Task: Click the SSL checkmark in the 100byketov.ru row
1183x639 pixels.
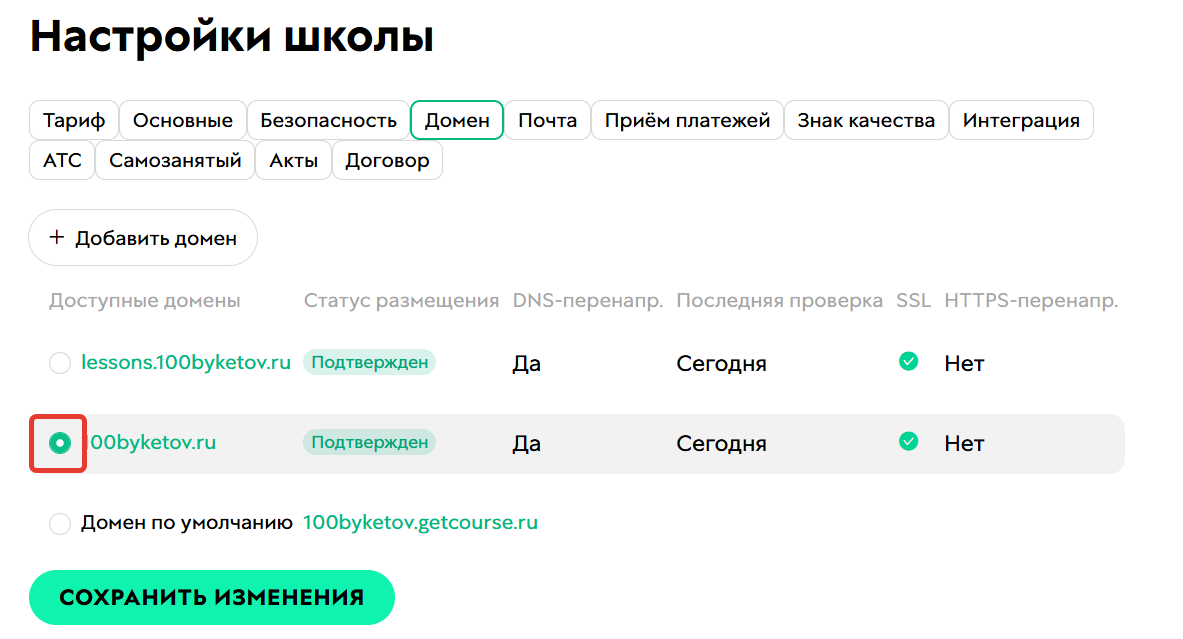Action: pos(908,441)
